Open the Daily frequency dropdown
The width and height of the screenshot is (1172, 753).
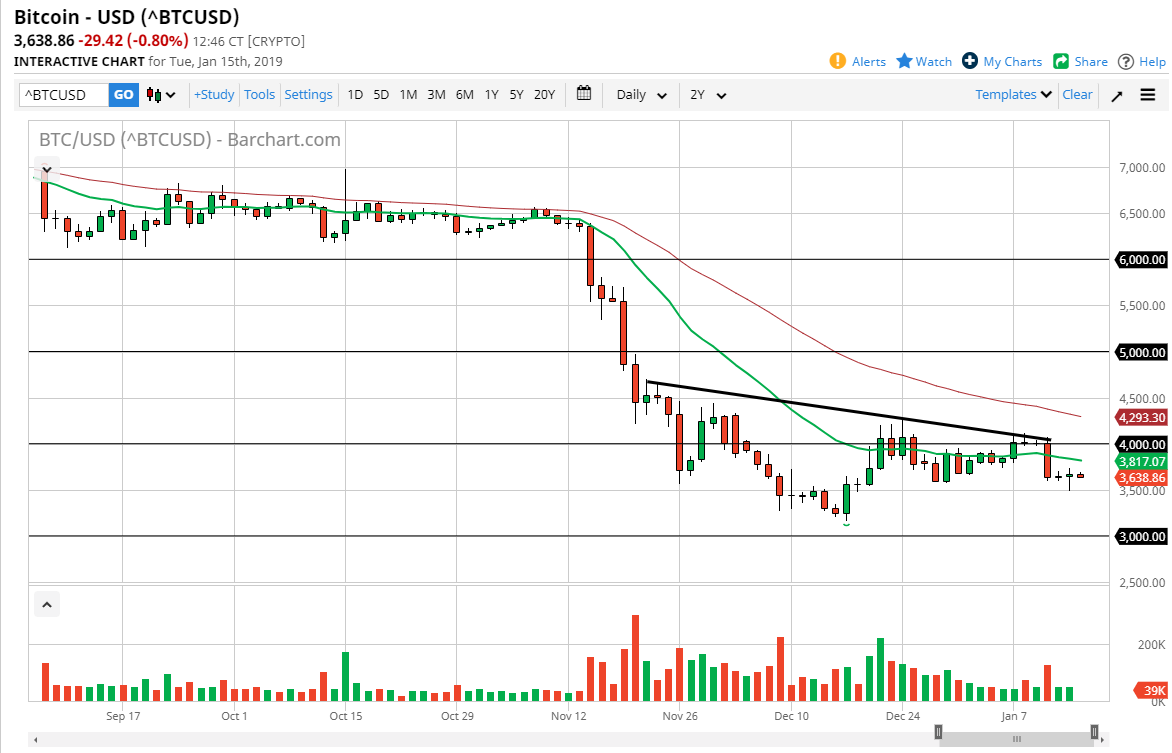[641, 95]
